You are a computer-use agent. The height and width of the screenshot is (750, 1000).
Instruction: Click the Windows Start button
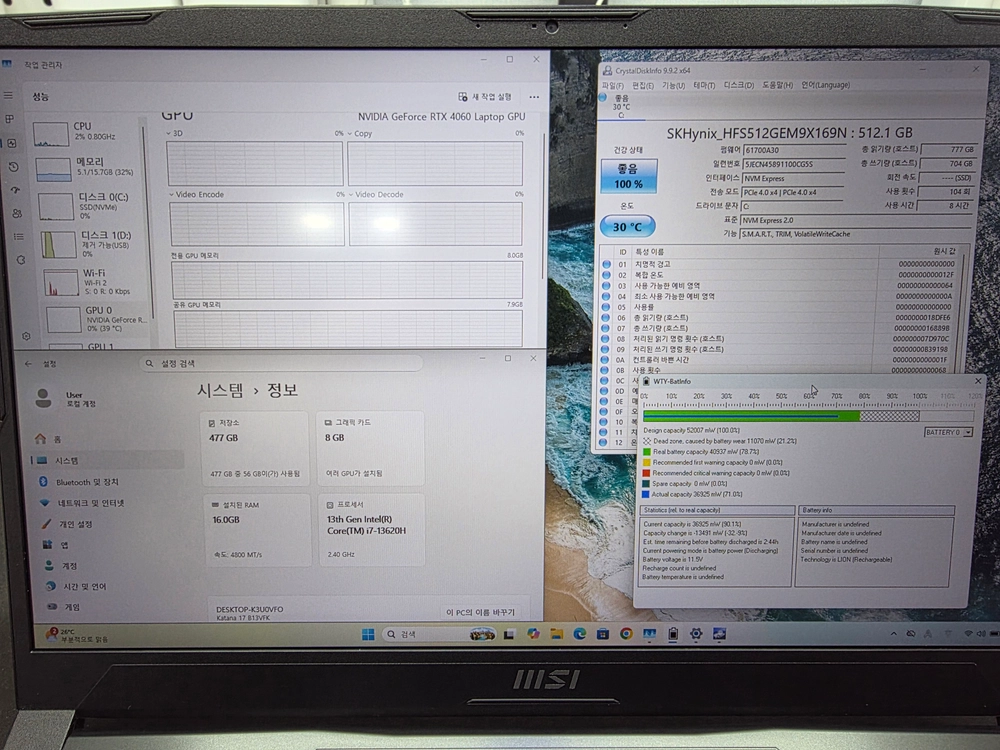click(x=368, y=635)
